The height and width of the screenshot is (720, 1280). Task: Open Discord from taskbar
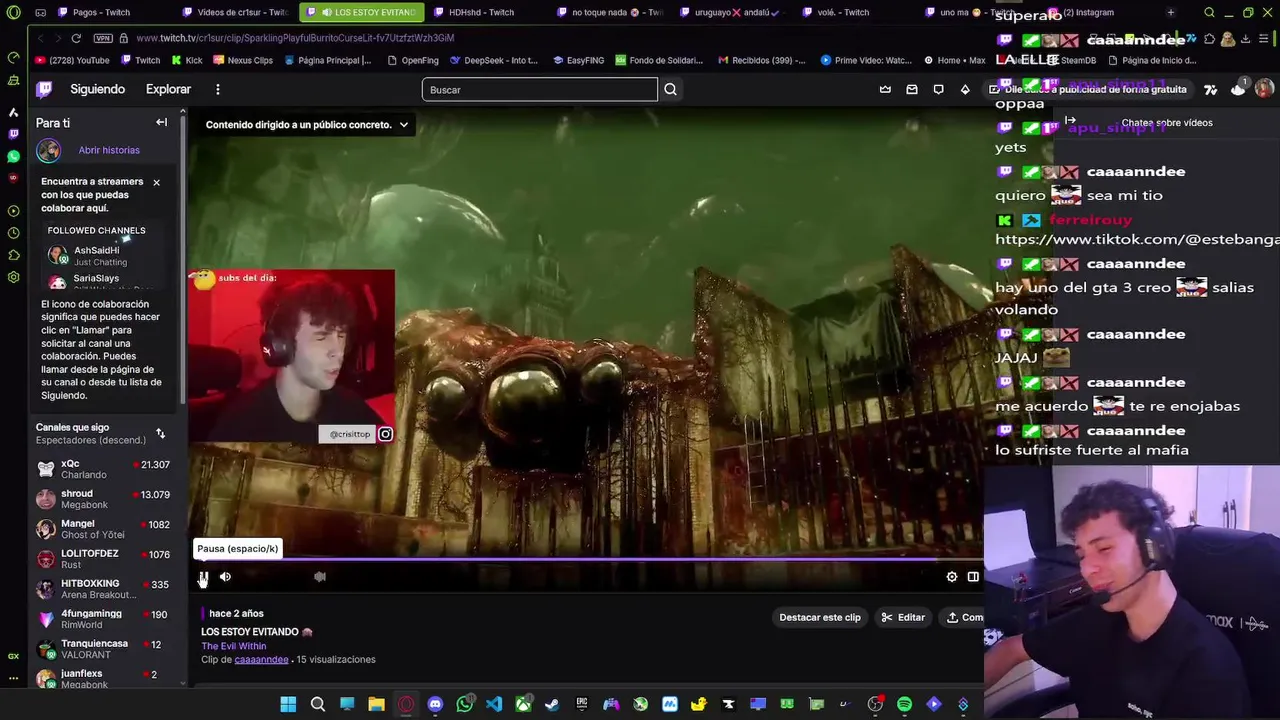(x=435, y=704)
